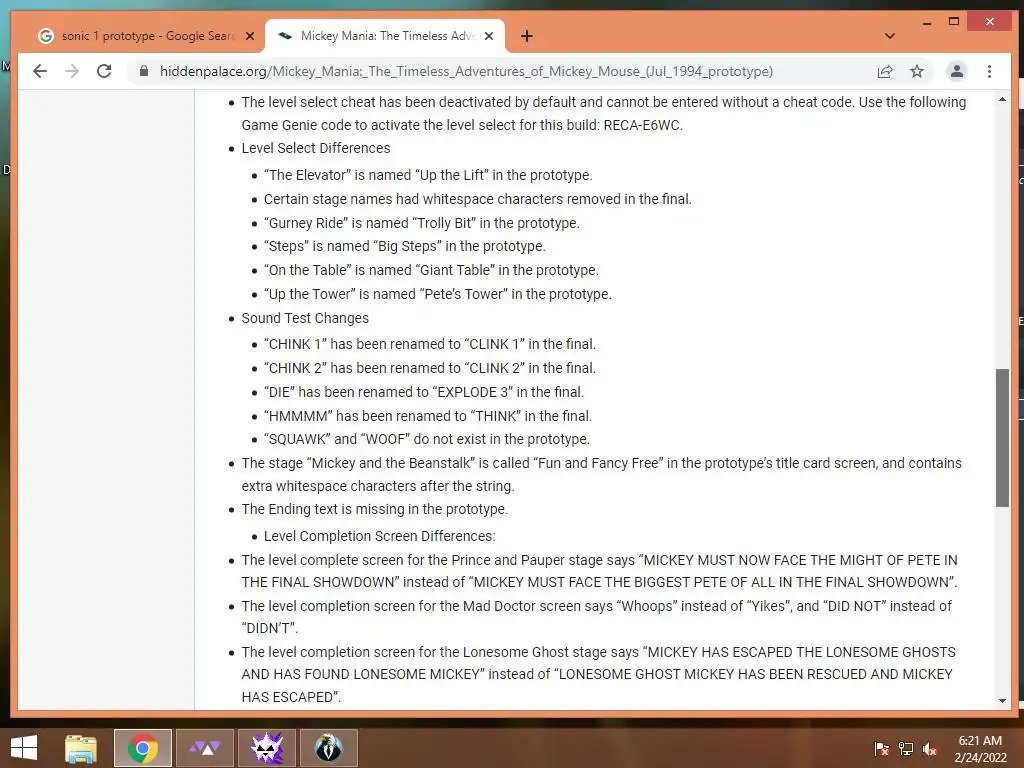Click the forward navigation arrow
Viewport: 1024px width, 768px height.
point(72,71)
